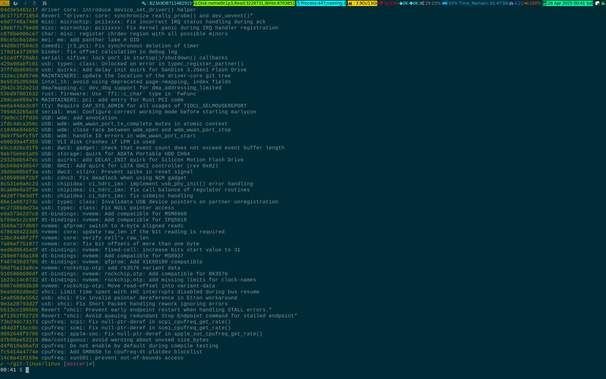Select 'Revert xhci: Prevent early endpoint restart' line

click(x=136, y=309)
